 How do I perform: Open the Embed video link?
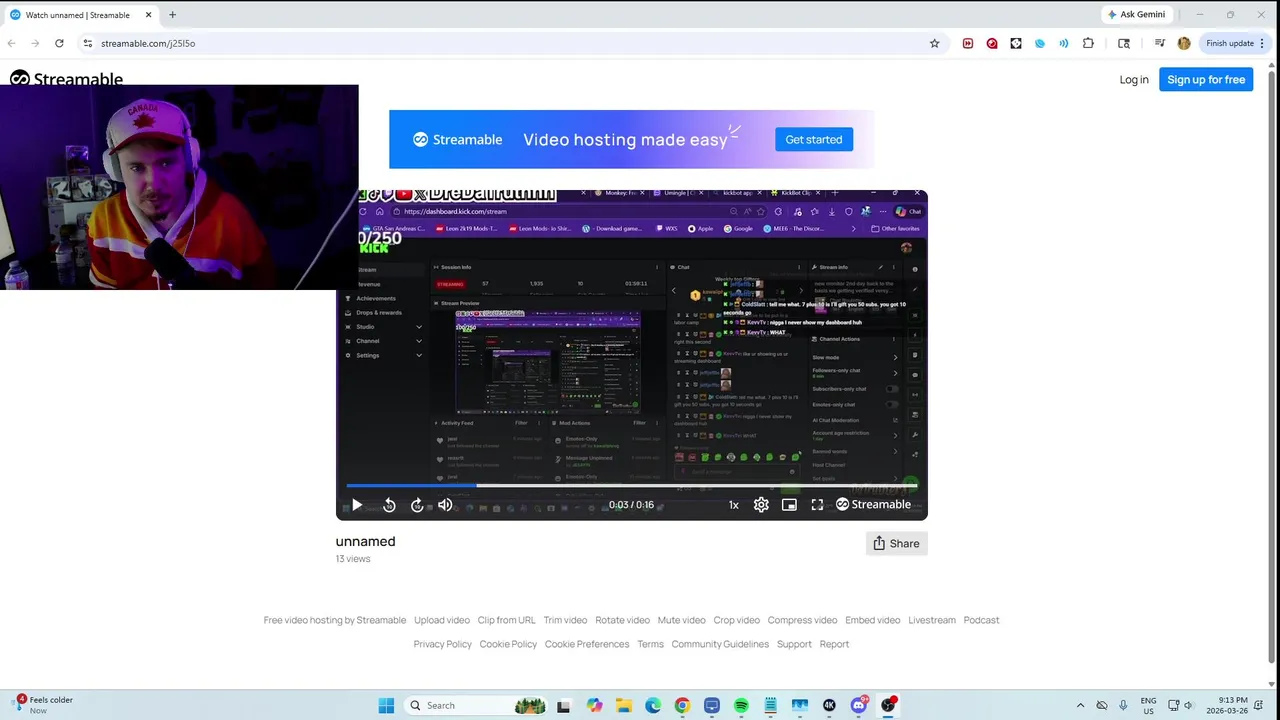[873, 620]
